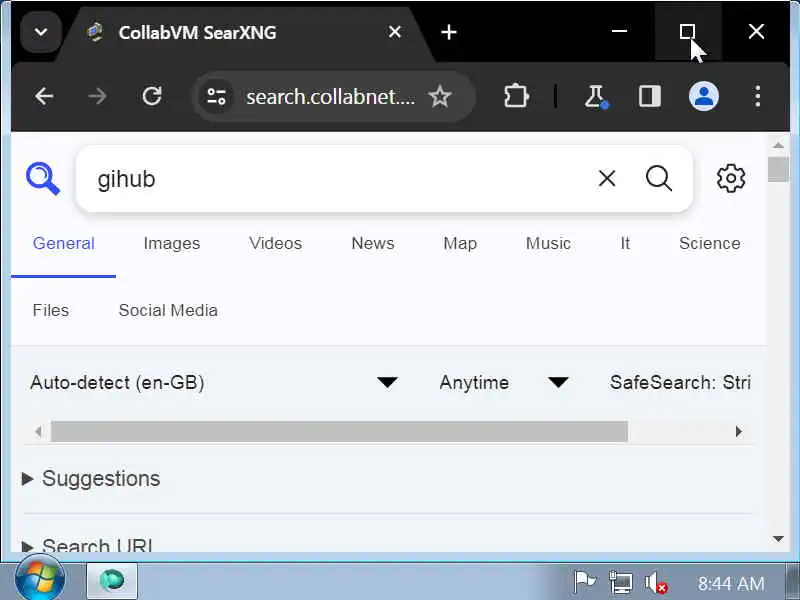Open Chrome Labs flask icon

[x=595, y=96]
